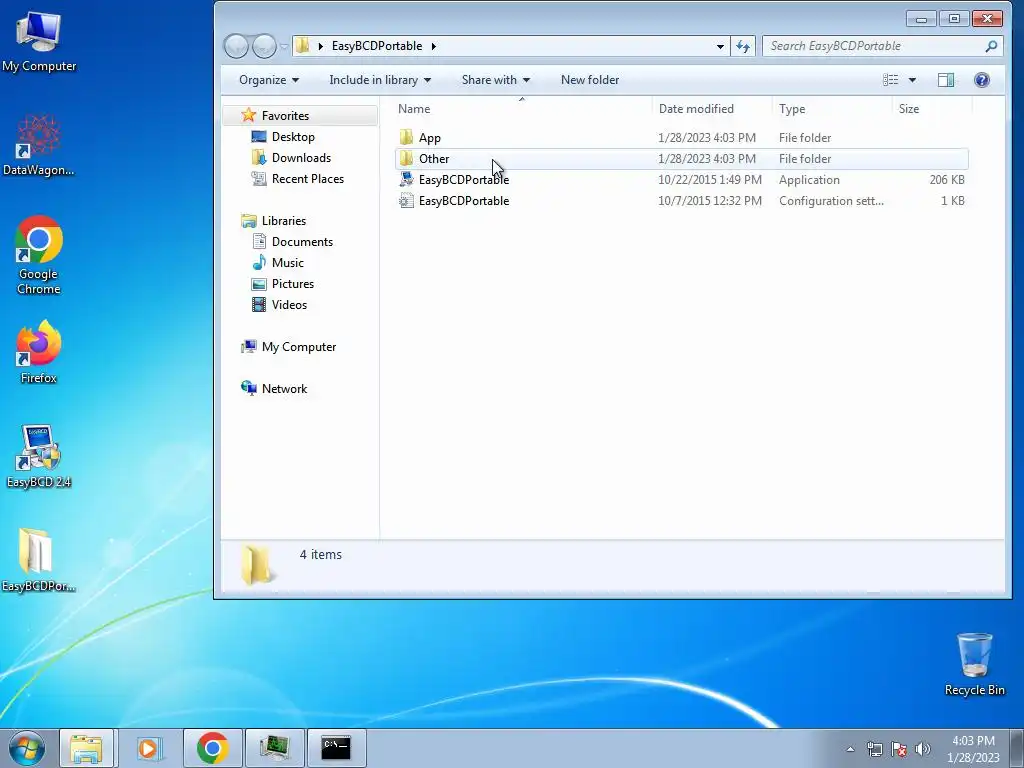Click the Change your view icon
This screenshot has height=768, width=1024.
pyautogui.click(x=890, y=80)
